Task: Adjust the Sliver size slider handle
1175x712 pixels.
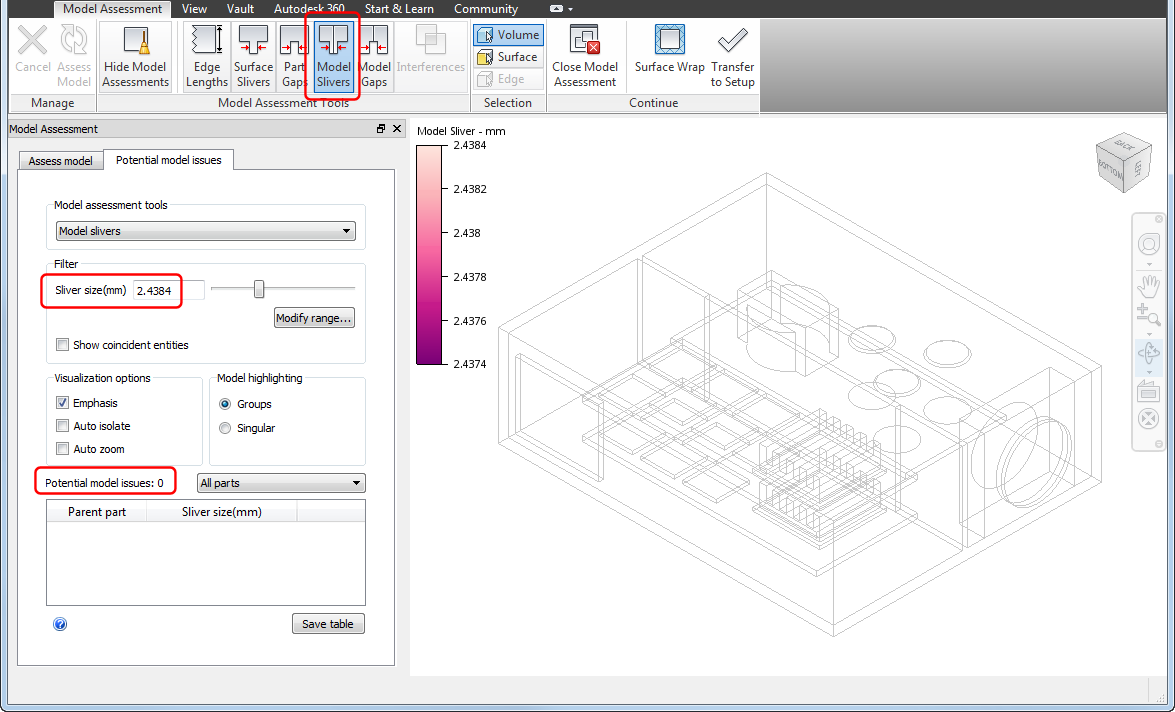Action: pos(259,289)
